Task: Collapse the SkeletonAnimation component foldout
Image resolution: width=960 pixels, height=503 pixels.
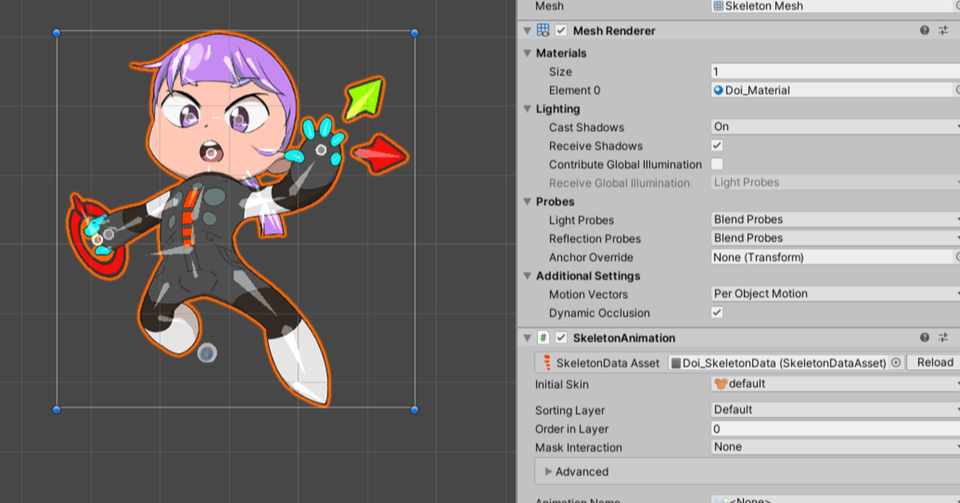Action: (527, 338)
